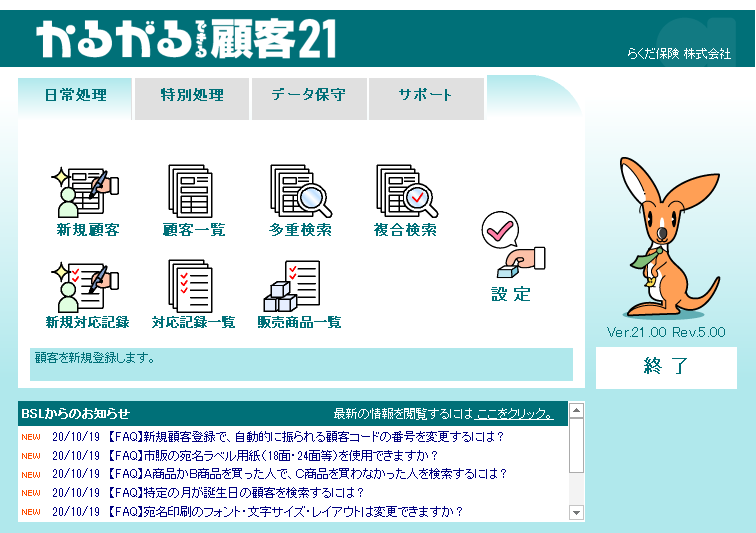Viewport: 756px width, 533px height.
Task: Open the 設定 settings icon
Action: (513, 257)
